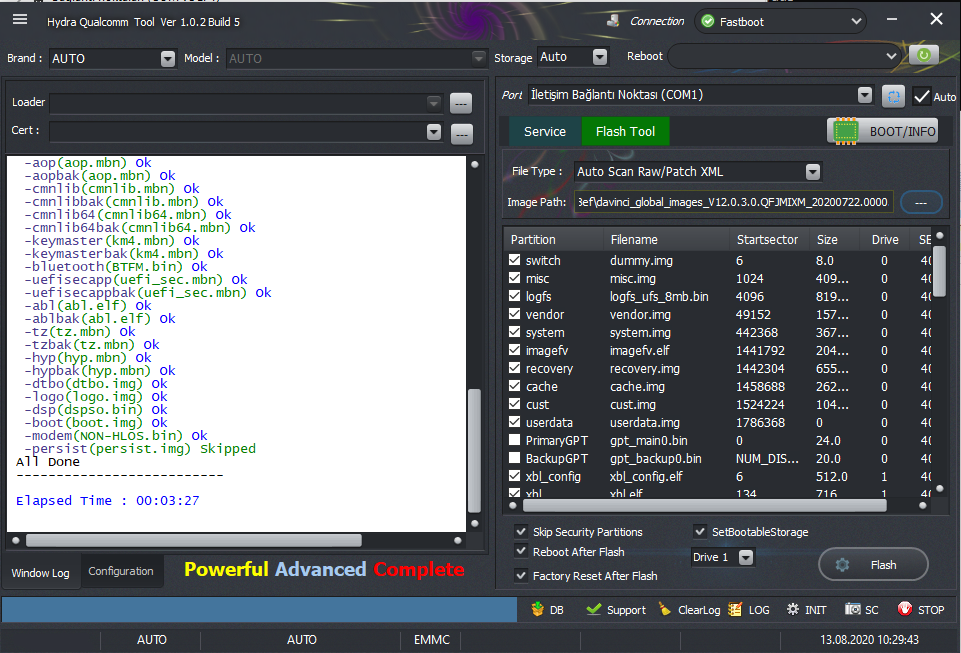Refresh the port list icon
This screenshot has height=653, width=961.
tap(894, 96)
